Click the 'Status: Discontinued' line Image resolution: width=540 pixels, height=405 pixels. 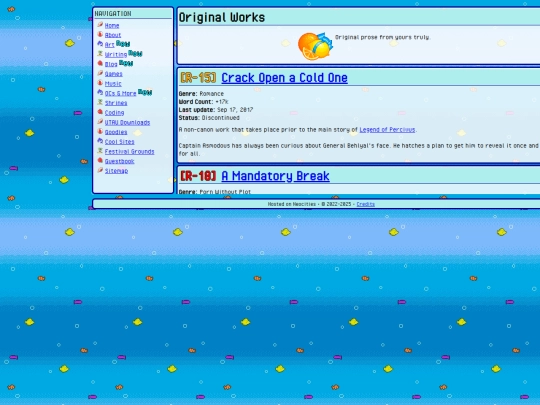pyautogui.click(x=209, y=118)
